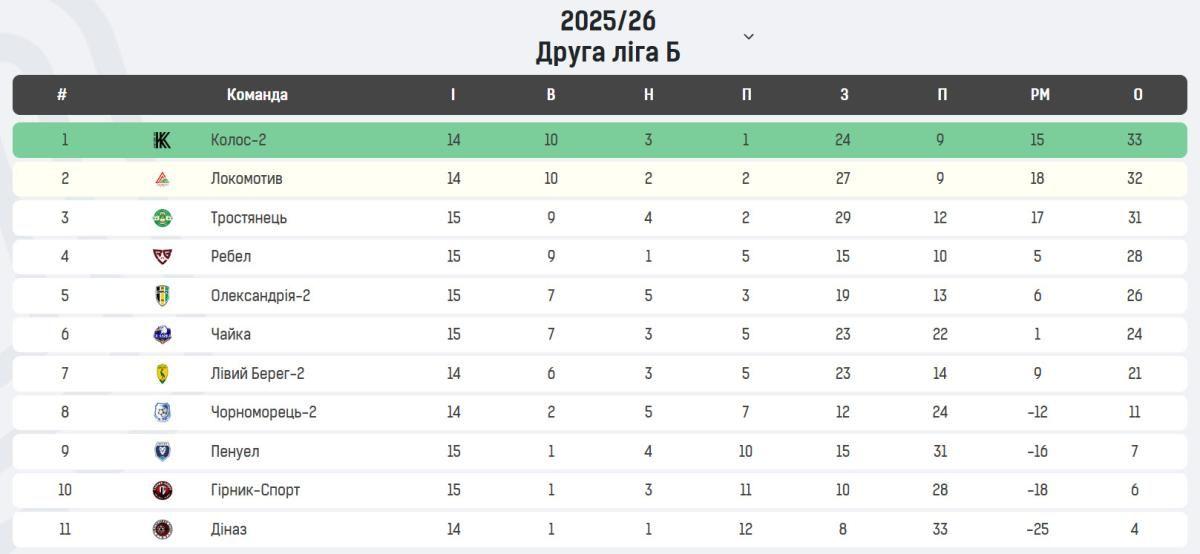Click the Пенуел shield logo

point(162,451)
